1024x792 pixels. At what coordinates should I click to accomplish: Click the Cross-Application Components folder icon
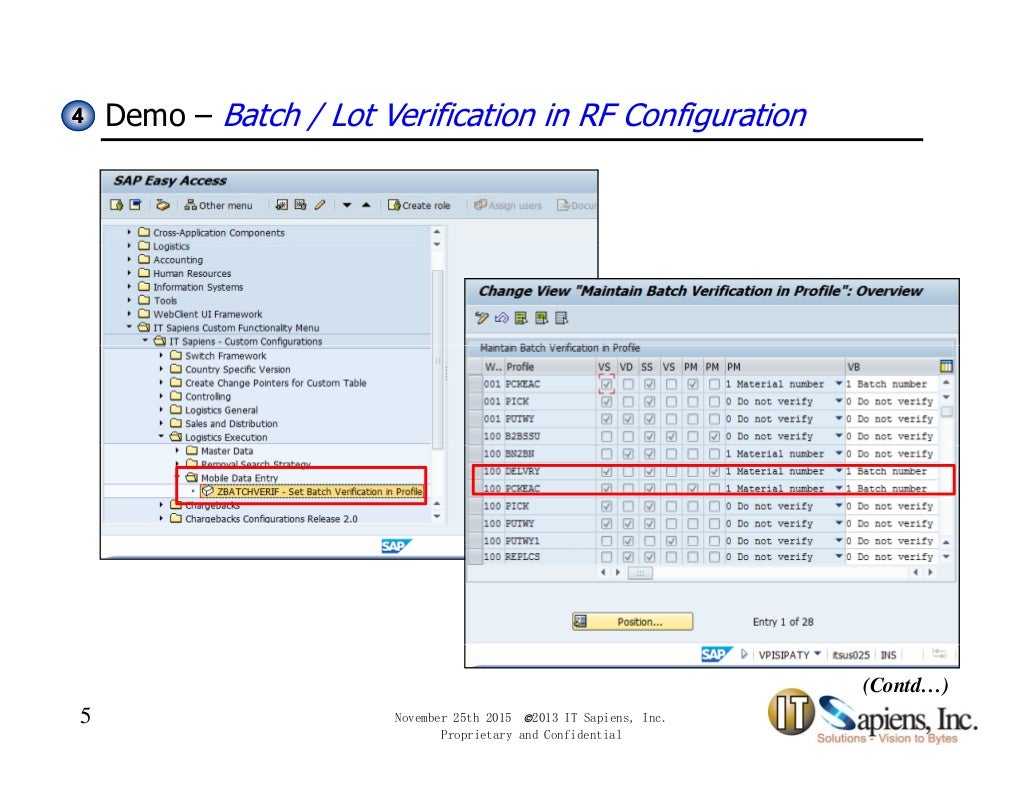point(144,232)
